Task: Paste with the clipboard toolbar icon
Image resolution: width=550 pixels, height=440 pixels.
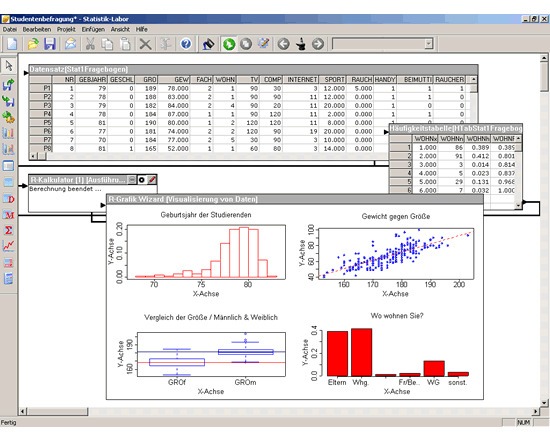Action: point(125,44)
